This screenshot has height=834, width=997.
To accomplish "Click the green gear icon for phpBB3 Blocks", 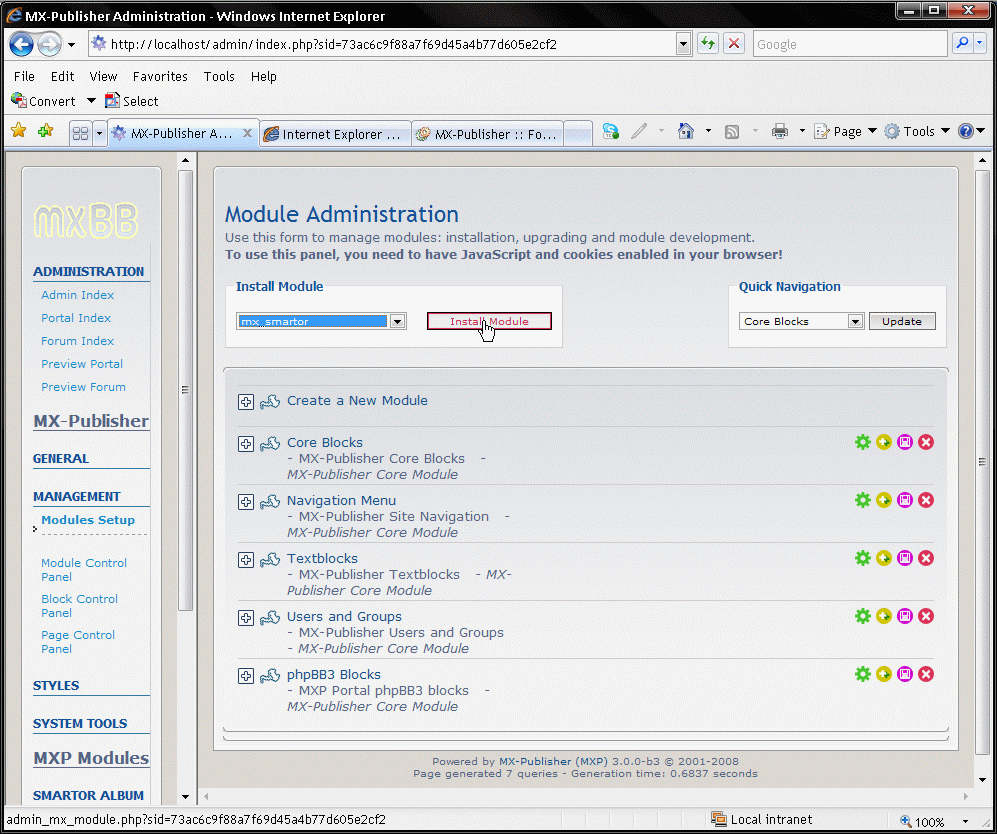I will pos(863,674).
